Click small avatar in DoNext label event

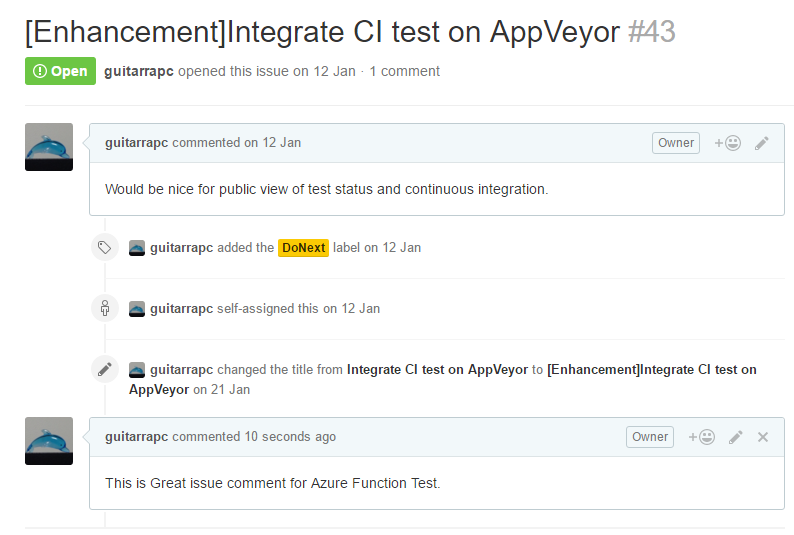point(137,248)
